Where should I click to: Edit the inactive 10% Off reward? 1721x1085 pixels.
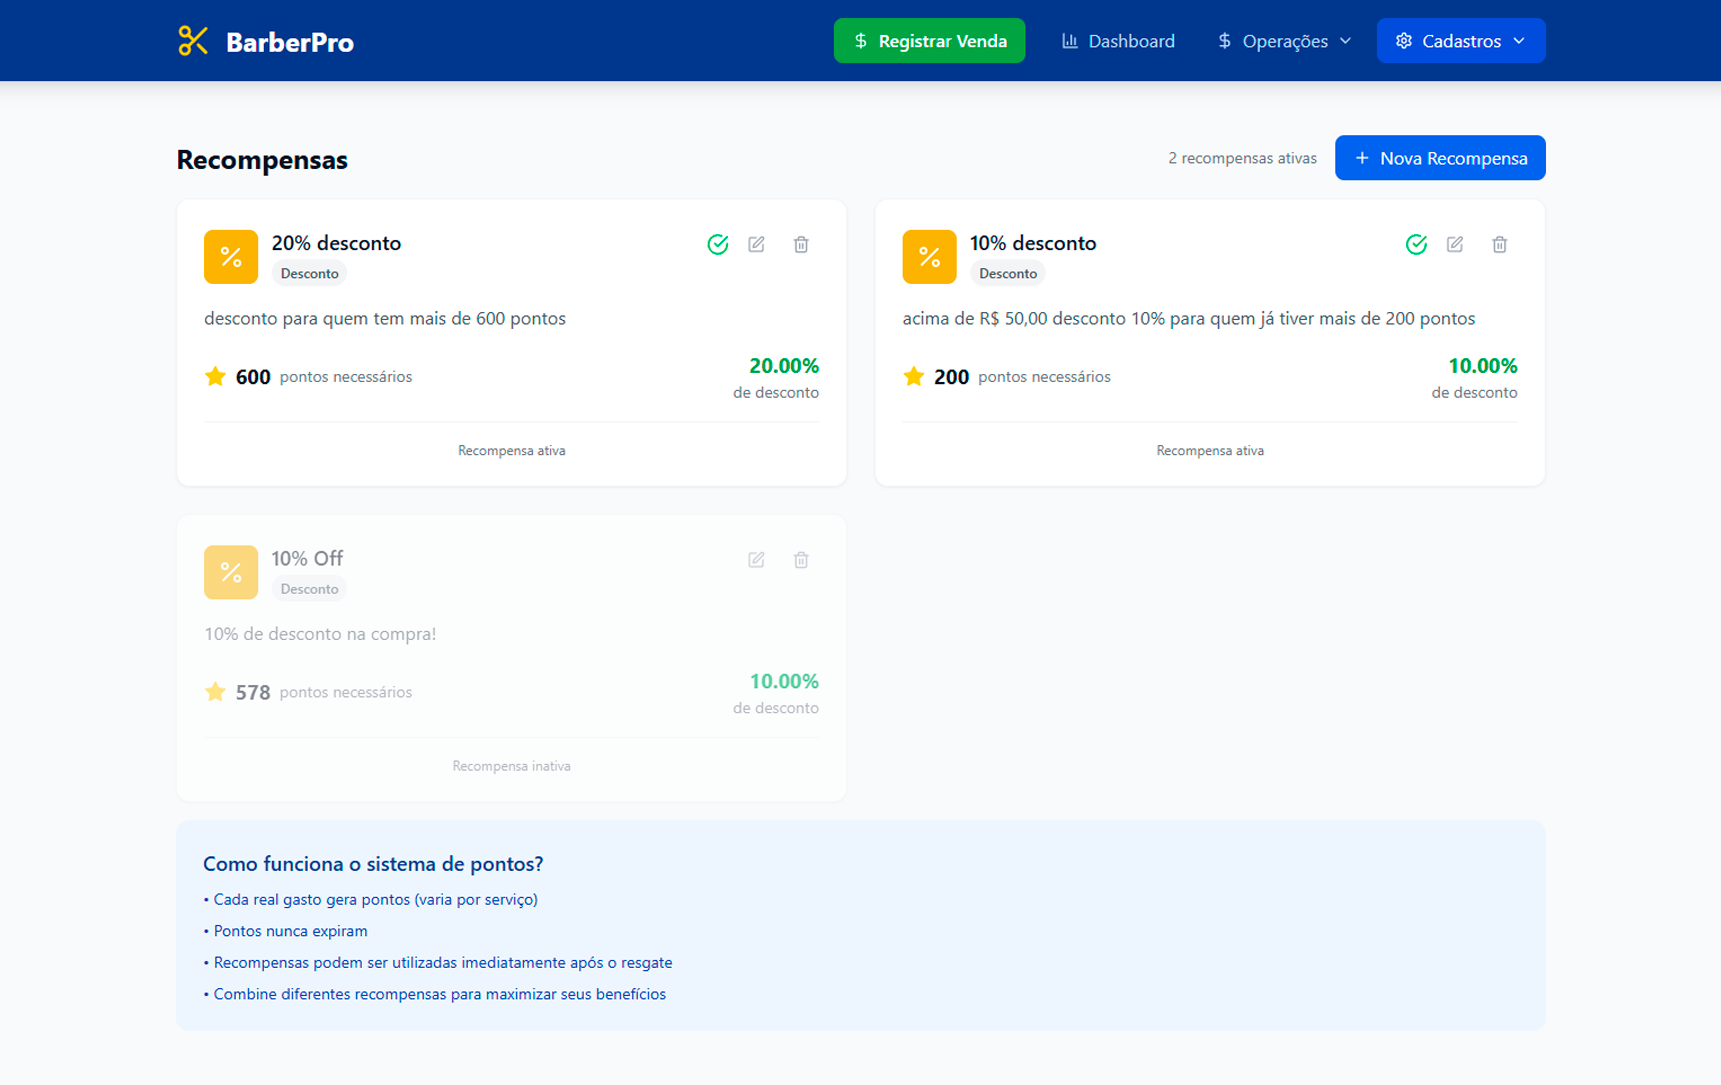click(756, 560)
